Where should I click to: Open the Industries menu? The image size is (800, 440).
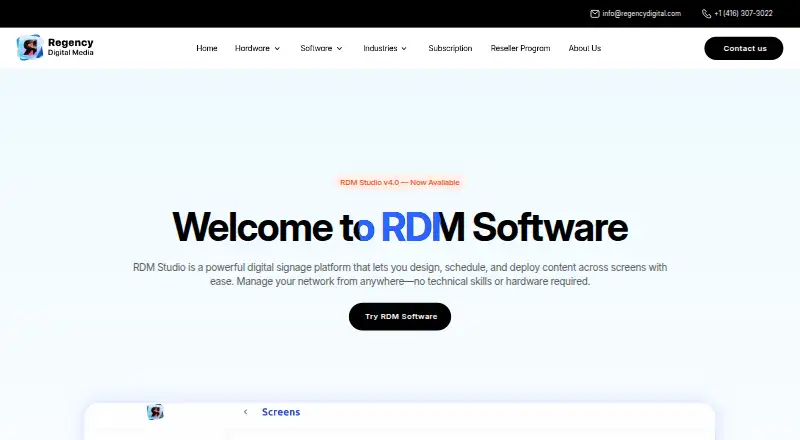(380, 48)
